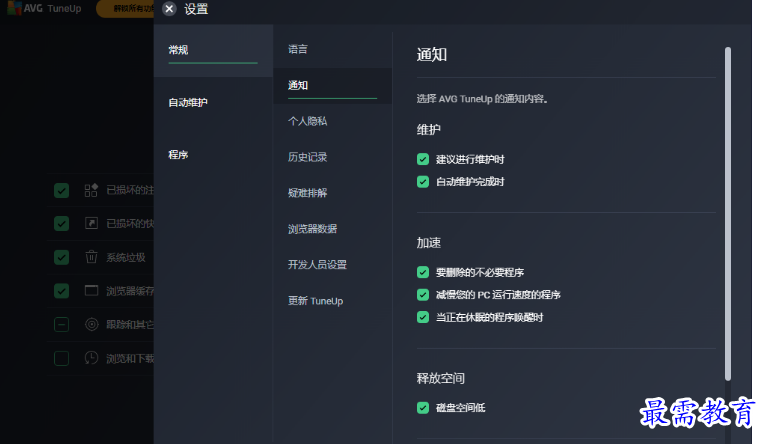Screen dimensions: 764x444
Task: Uncheck 建议进行维护时 notification
Action: [423, 159]
